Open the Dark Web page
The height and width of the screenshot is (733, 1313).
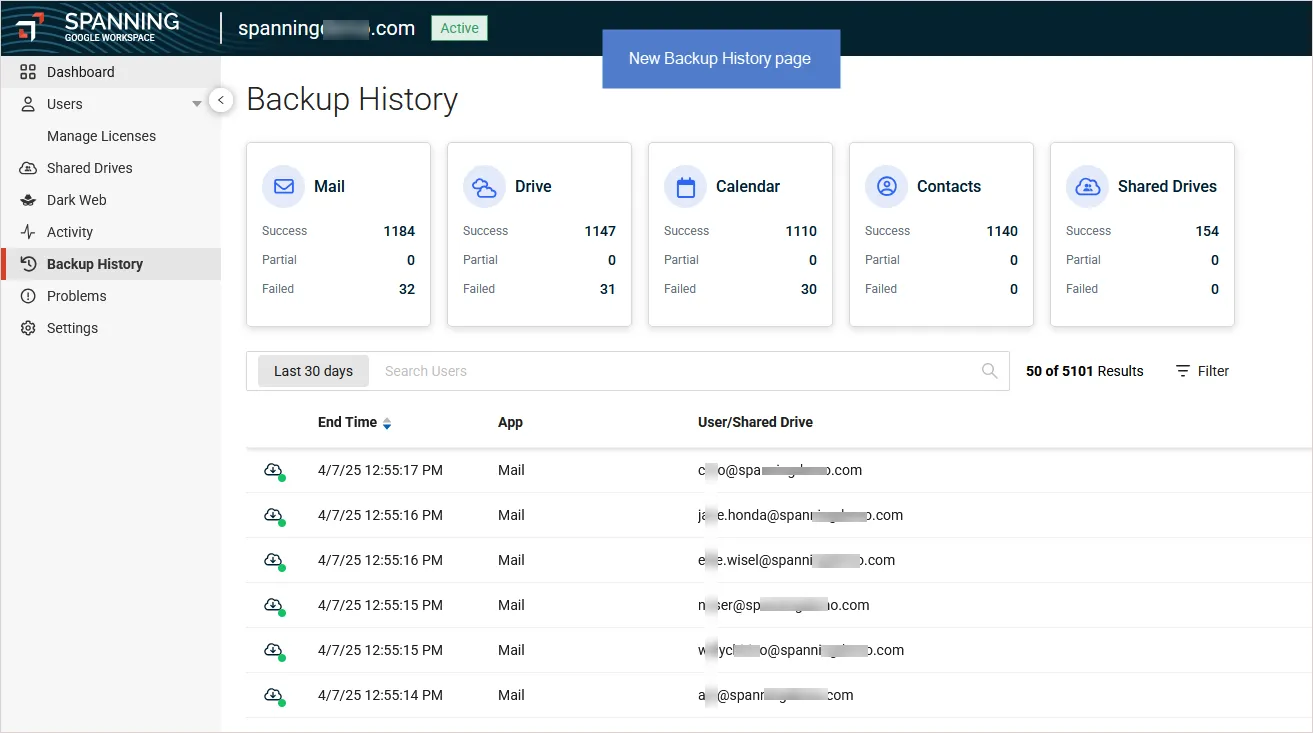(x=76, y=200)
